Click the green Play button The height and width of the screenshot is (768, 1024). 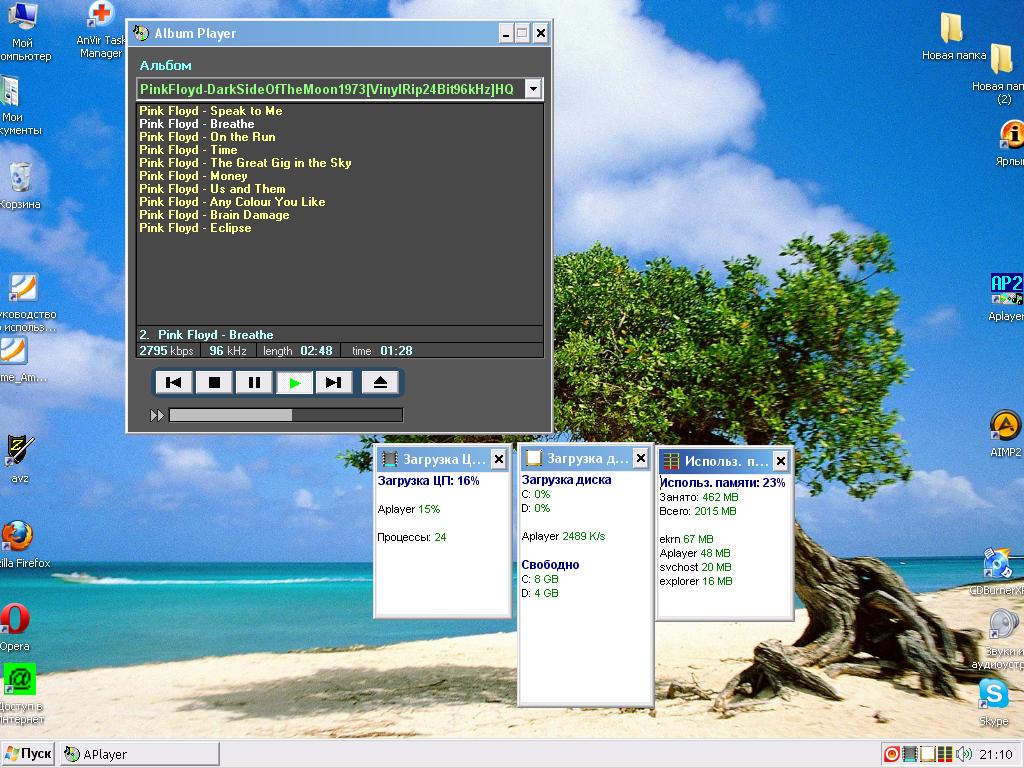pos(295,383)
